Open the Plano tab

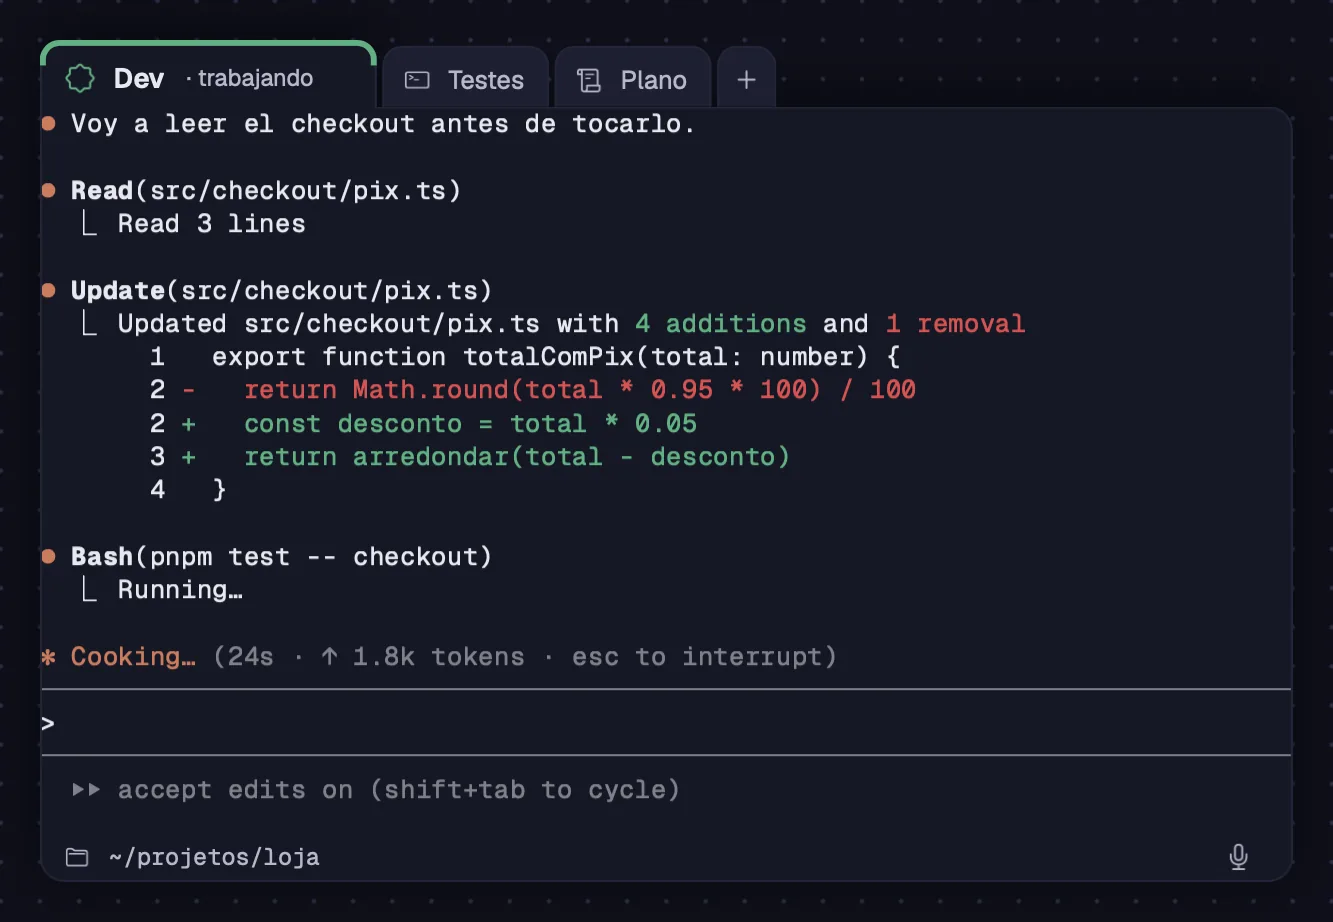point(633,79)
